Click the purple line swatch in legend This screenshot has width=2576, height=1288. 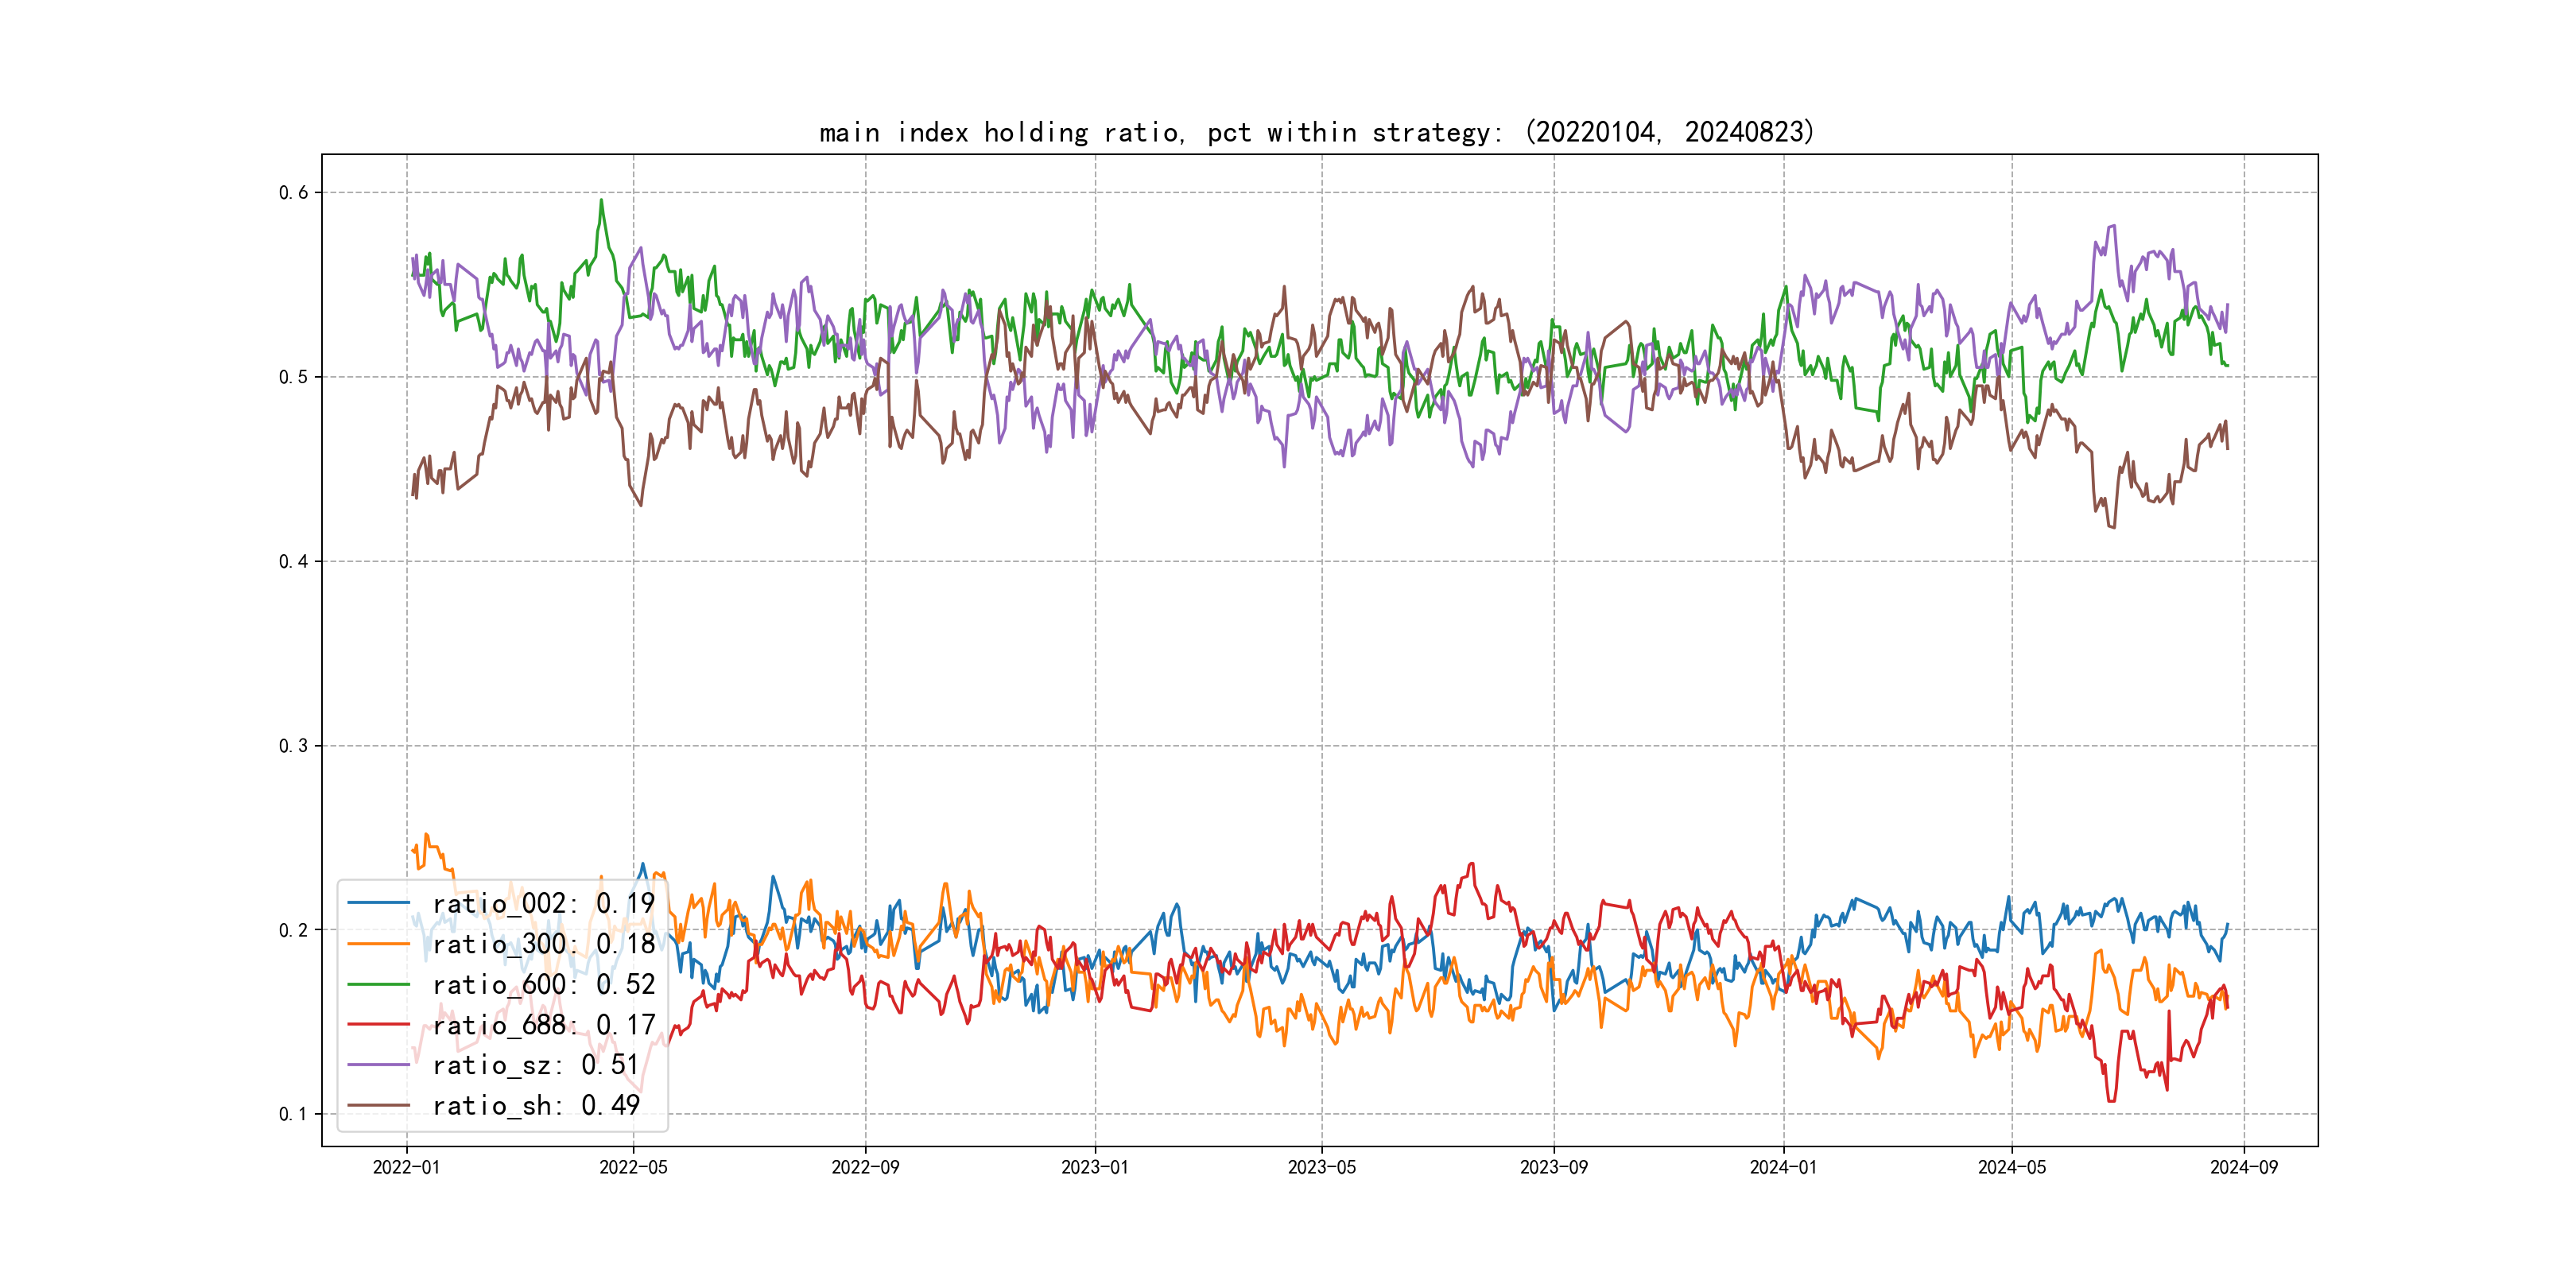point(378,1065)
